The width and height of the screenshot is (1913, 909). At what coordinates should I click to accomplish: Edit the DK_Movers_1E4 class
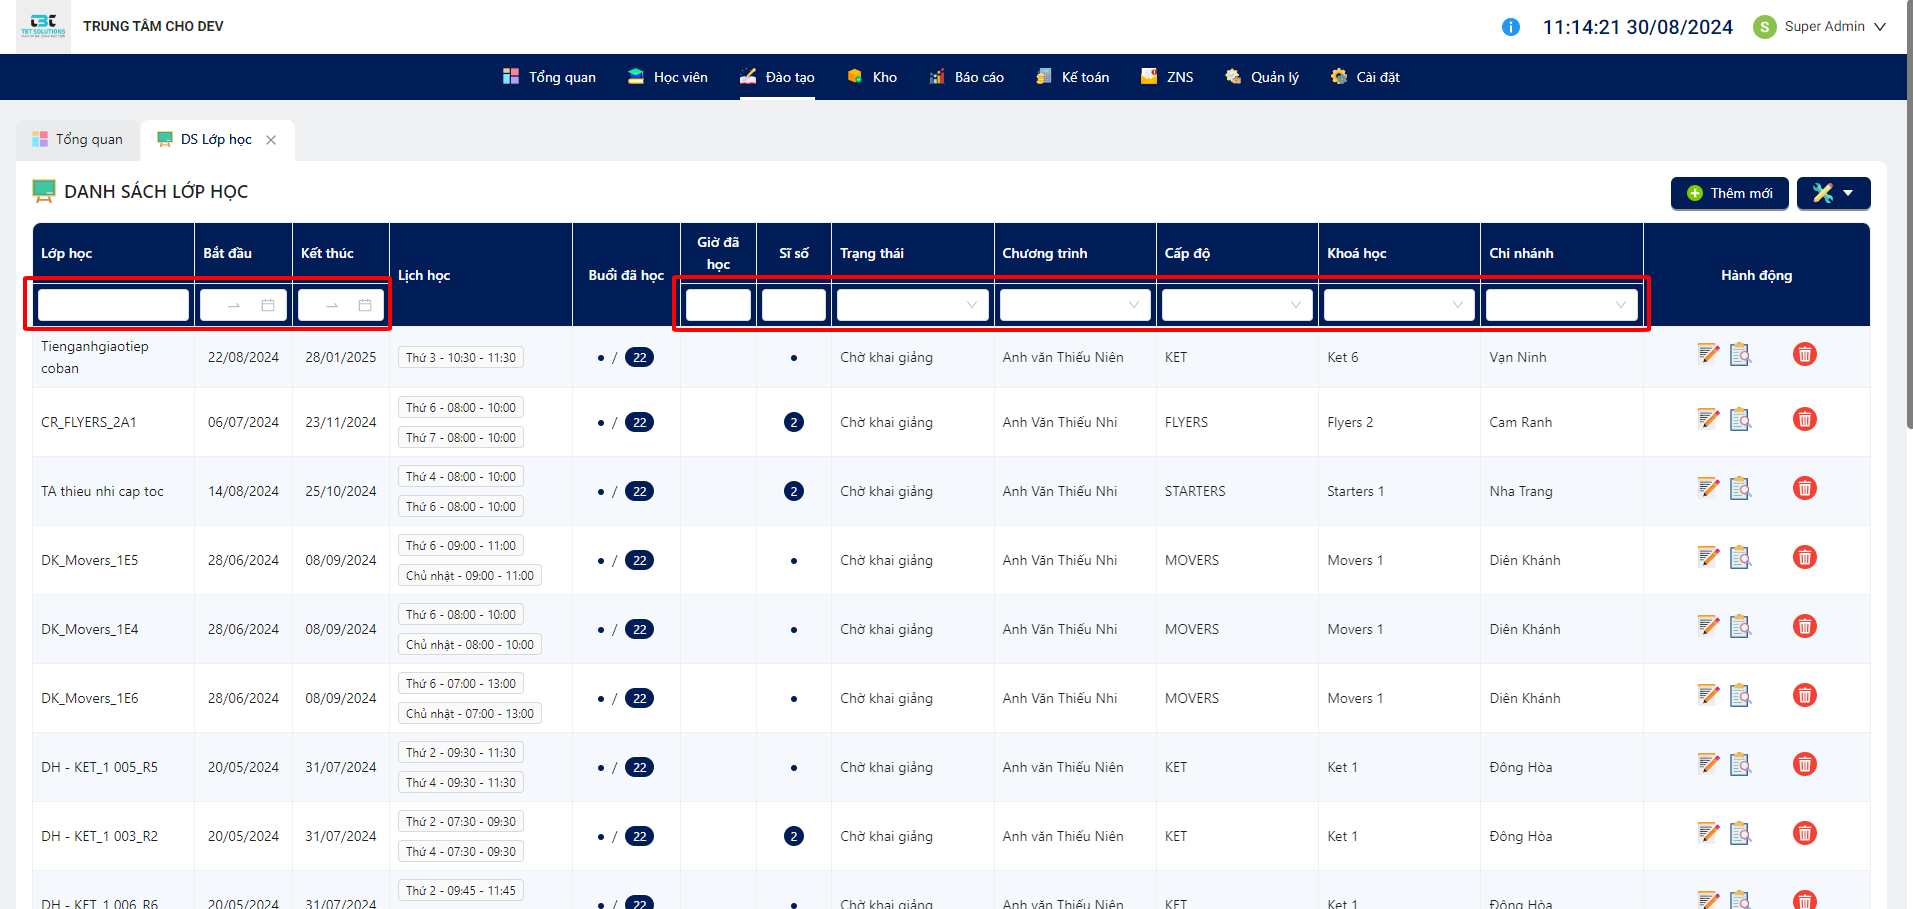click(1709, 626)
